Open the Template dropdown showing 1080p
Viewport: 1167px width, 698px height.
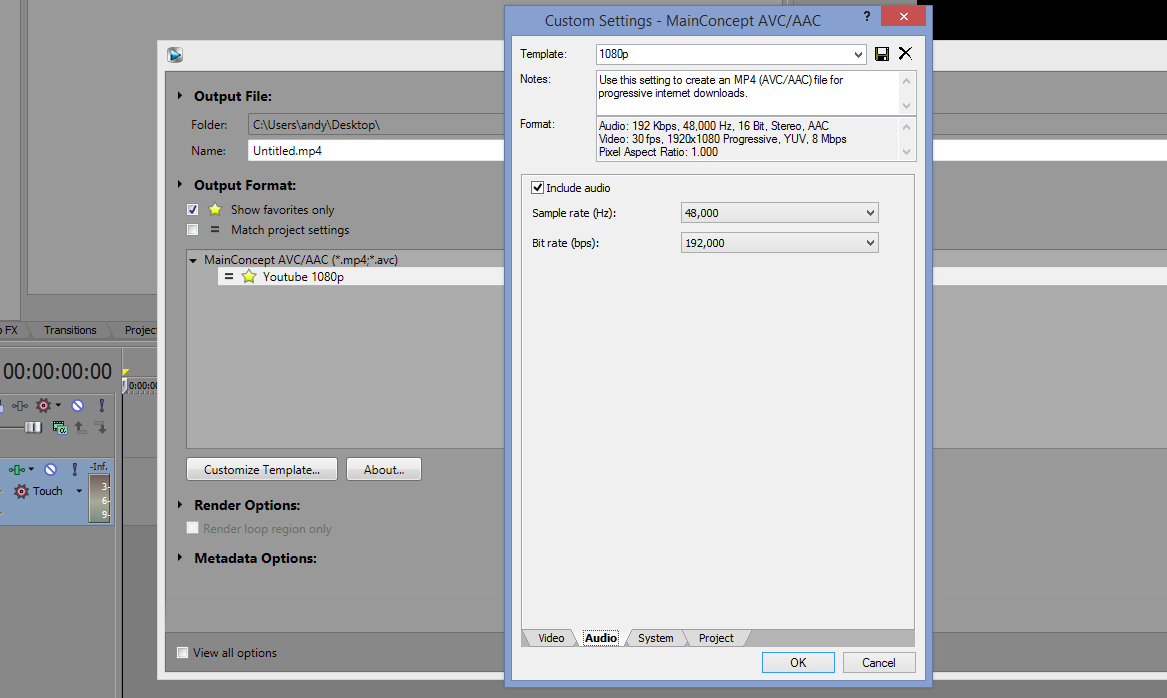(x=858, y=54)
